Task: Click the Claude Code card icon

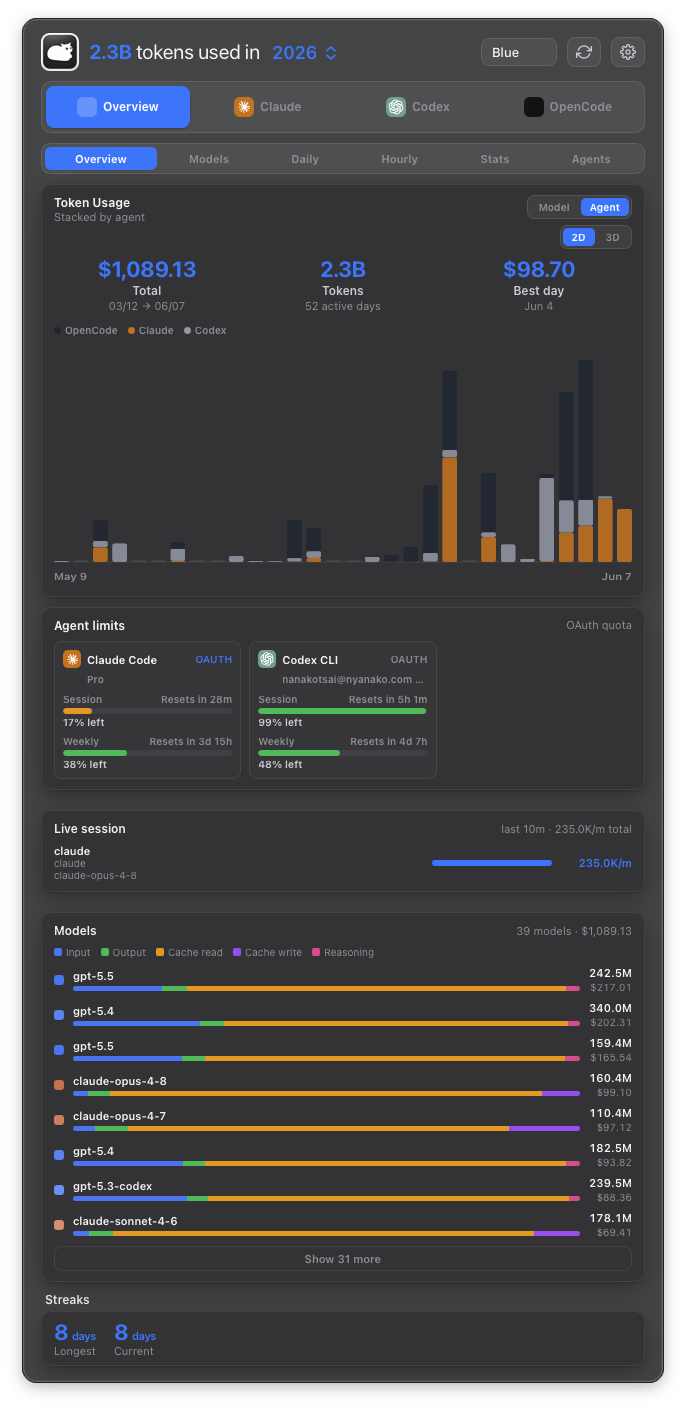Action: click(72, 659)
